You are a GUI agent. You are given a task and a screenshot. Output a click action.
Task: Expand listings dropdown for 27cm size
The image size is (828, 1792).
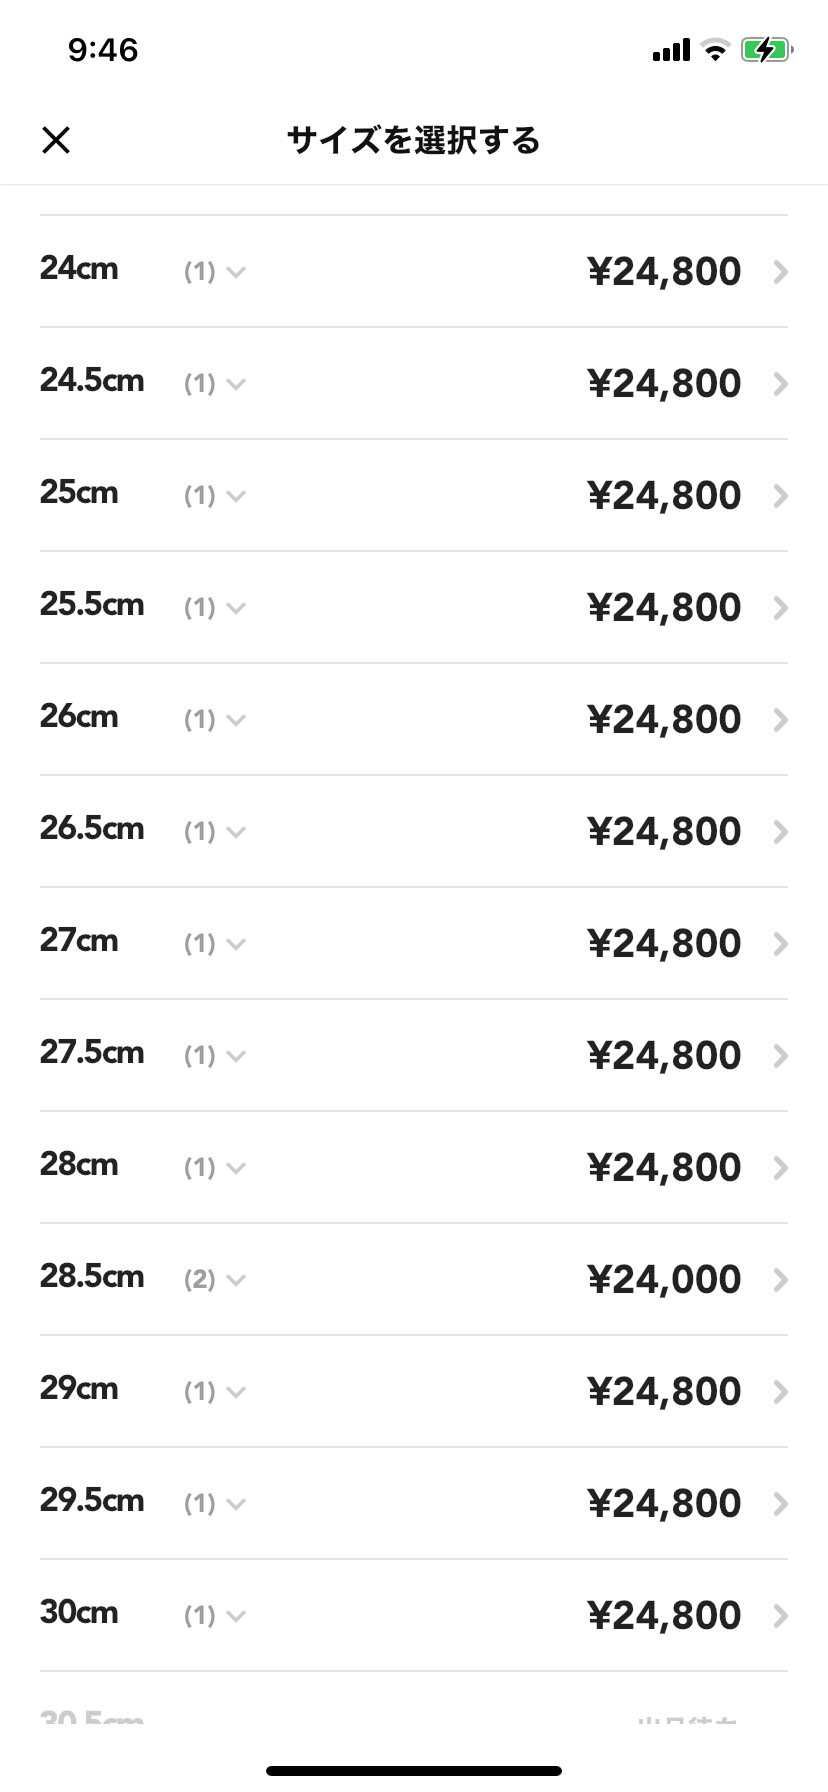pos(215,943)
